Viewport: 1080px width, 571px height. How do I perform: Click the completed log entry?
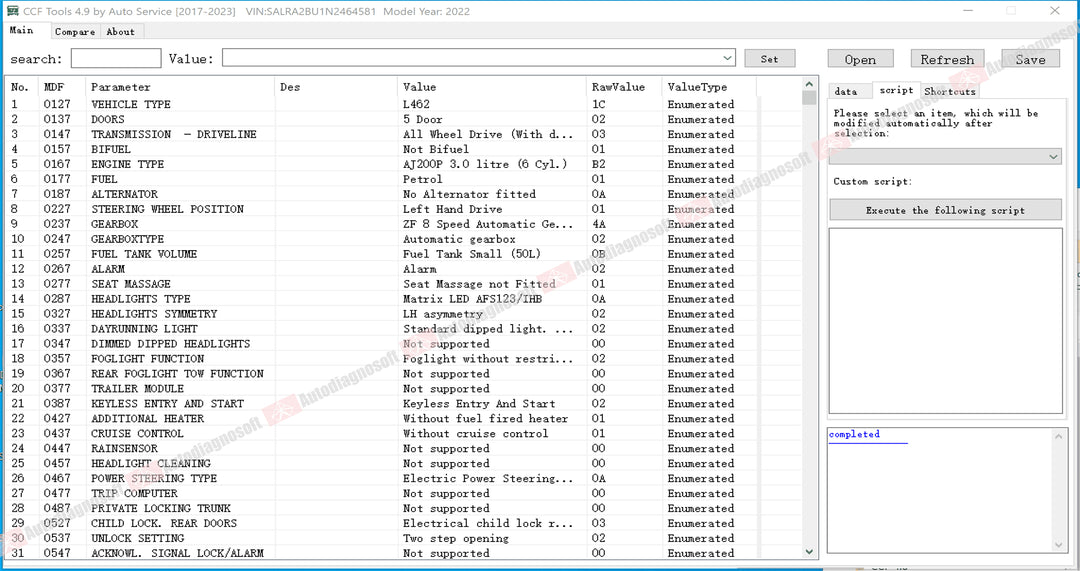[x=854, y=434]
